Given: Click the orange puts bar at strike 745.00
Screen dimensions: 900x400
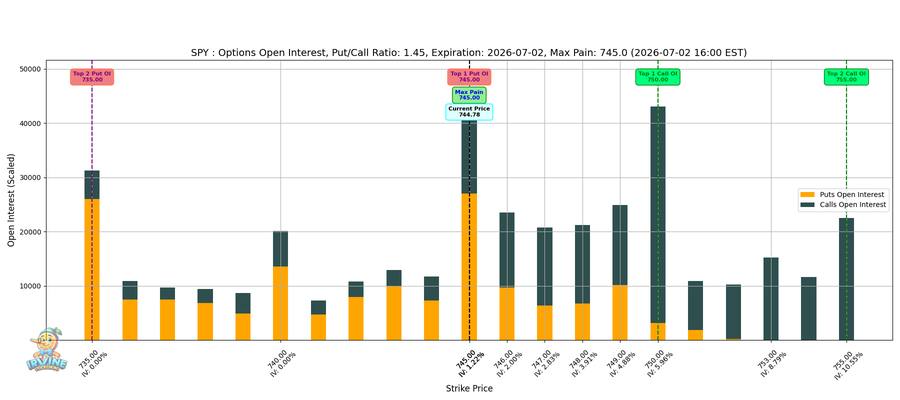Looking at the screenshot, I should 469,267.
